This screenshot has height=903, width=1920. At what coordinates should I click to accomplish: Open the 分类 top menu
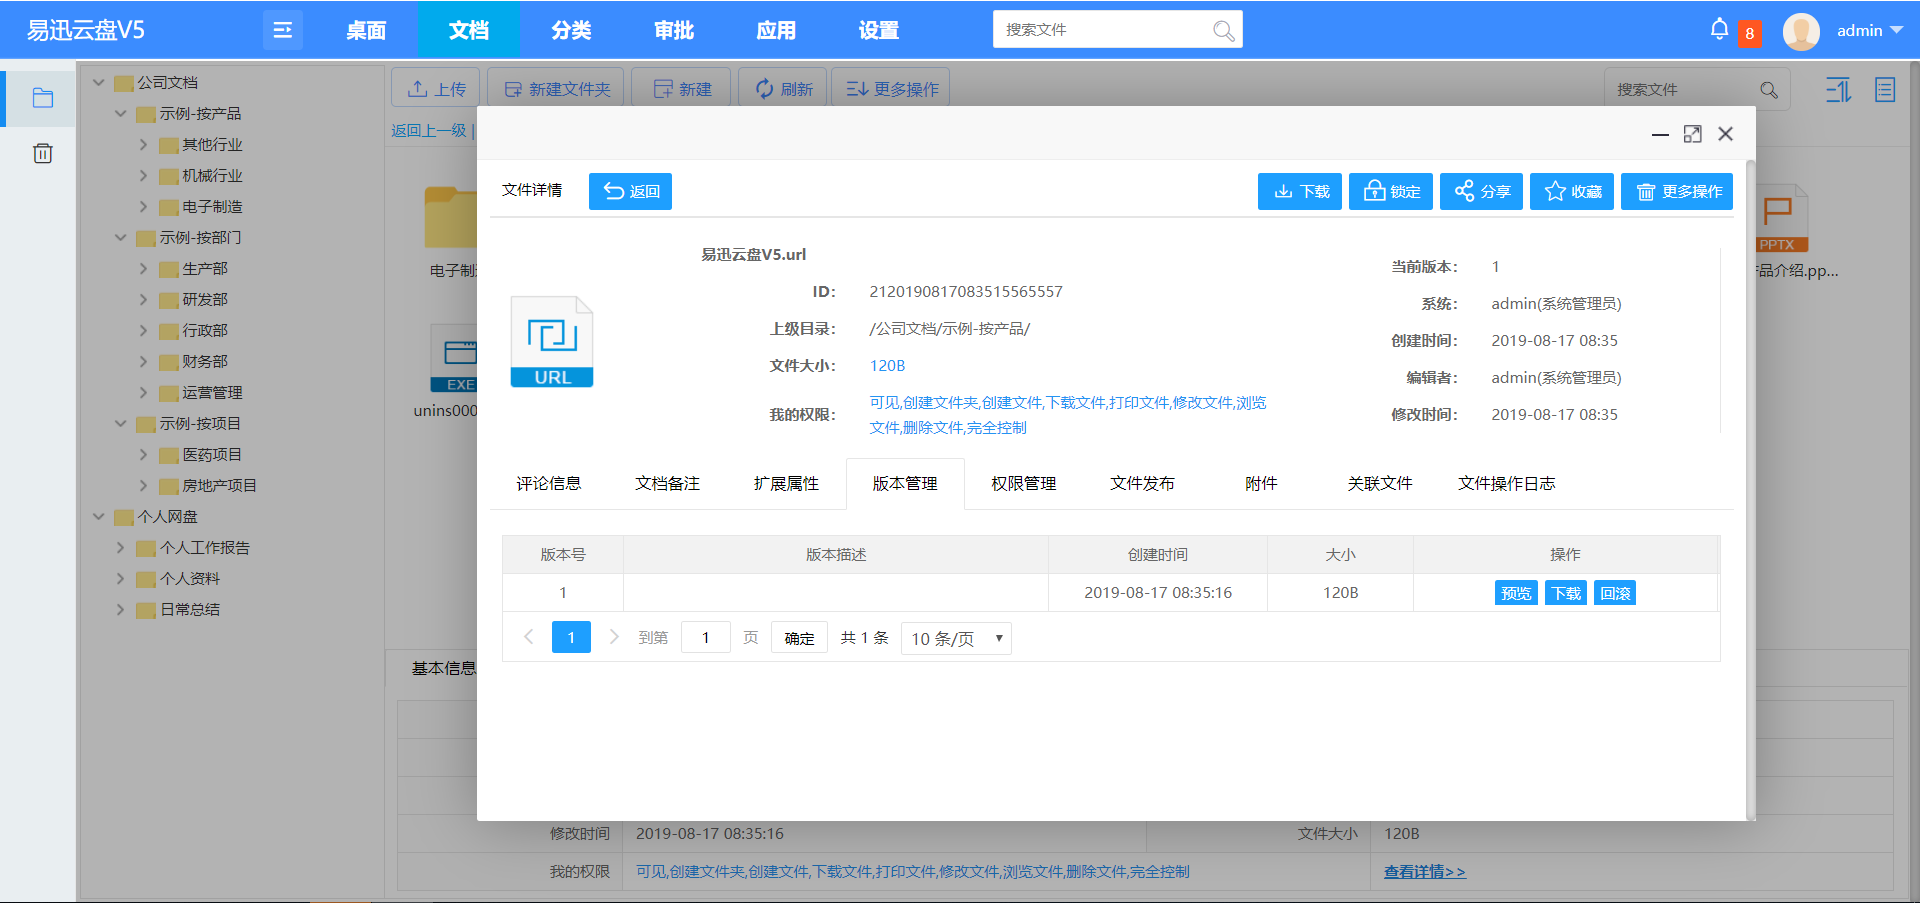[571, 30]
